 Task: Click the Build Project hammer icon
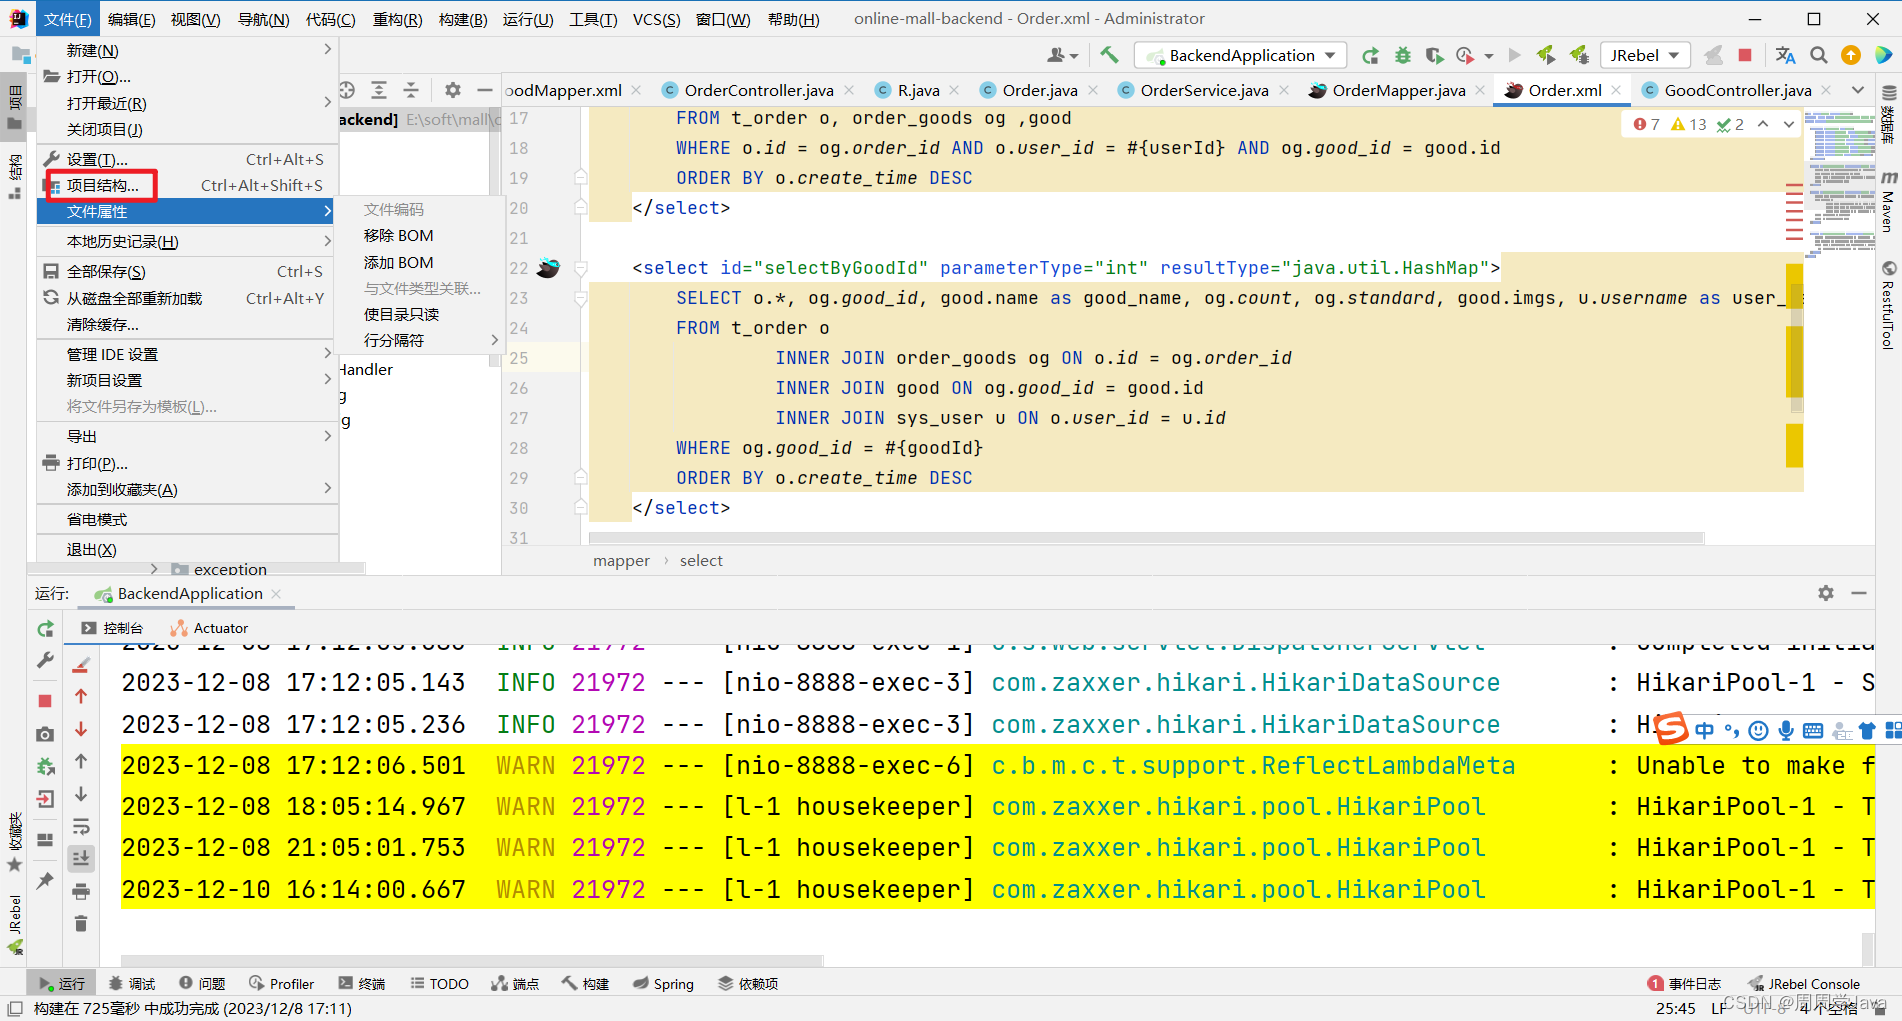pyautogui.click(x=1109, y=55)
